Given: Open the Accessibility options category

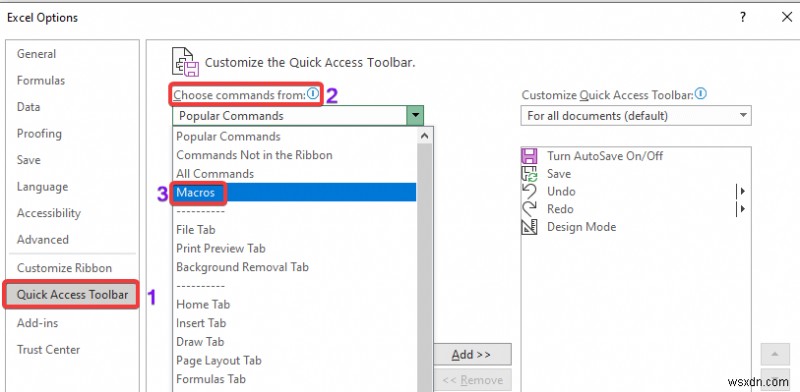Looking at the screenshot, I should point(48,213).
